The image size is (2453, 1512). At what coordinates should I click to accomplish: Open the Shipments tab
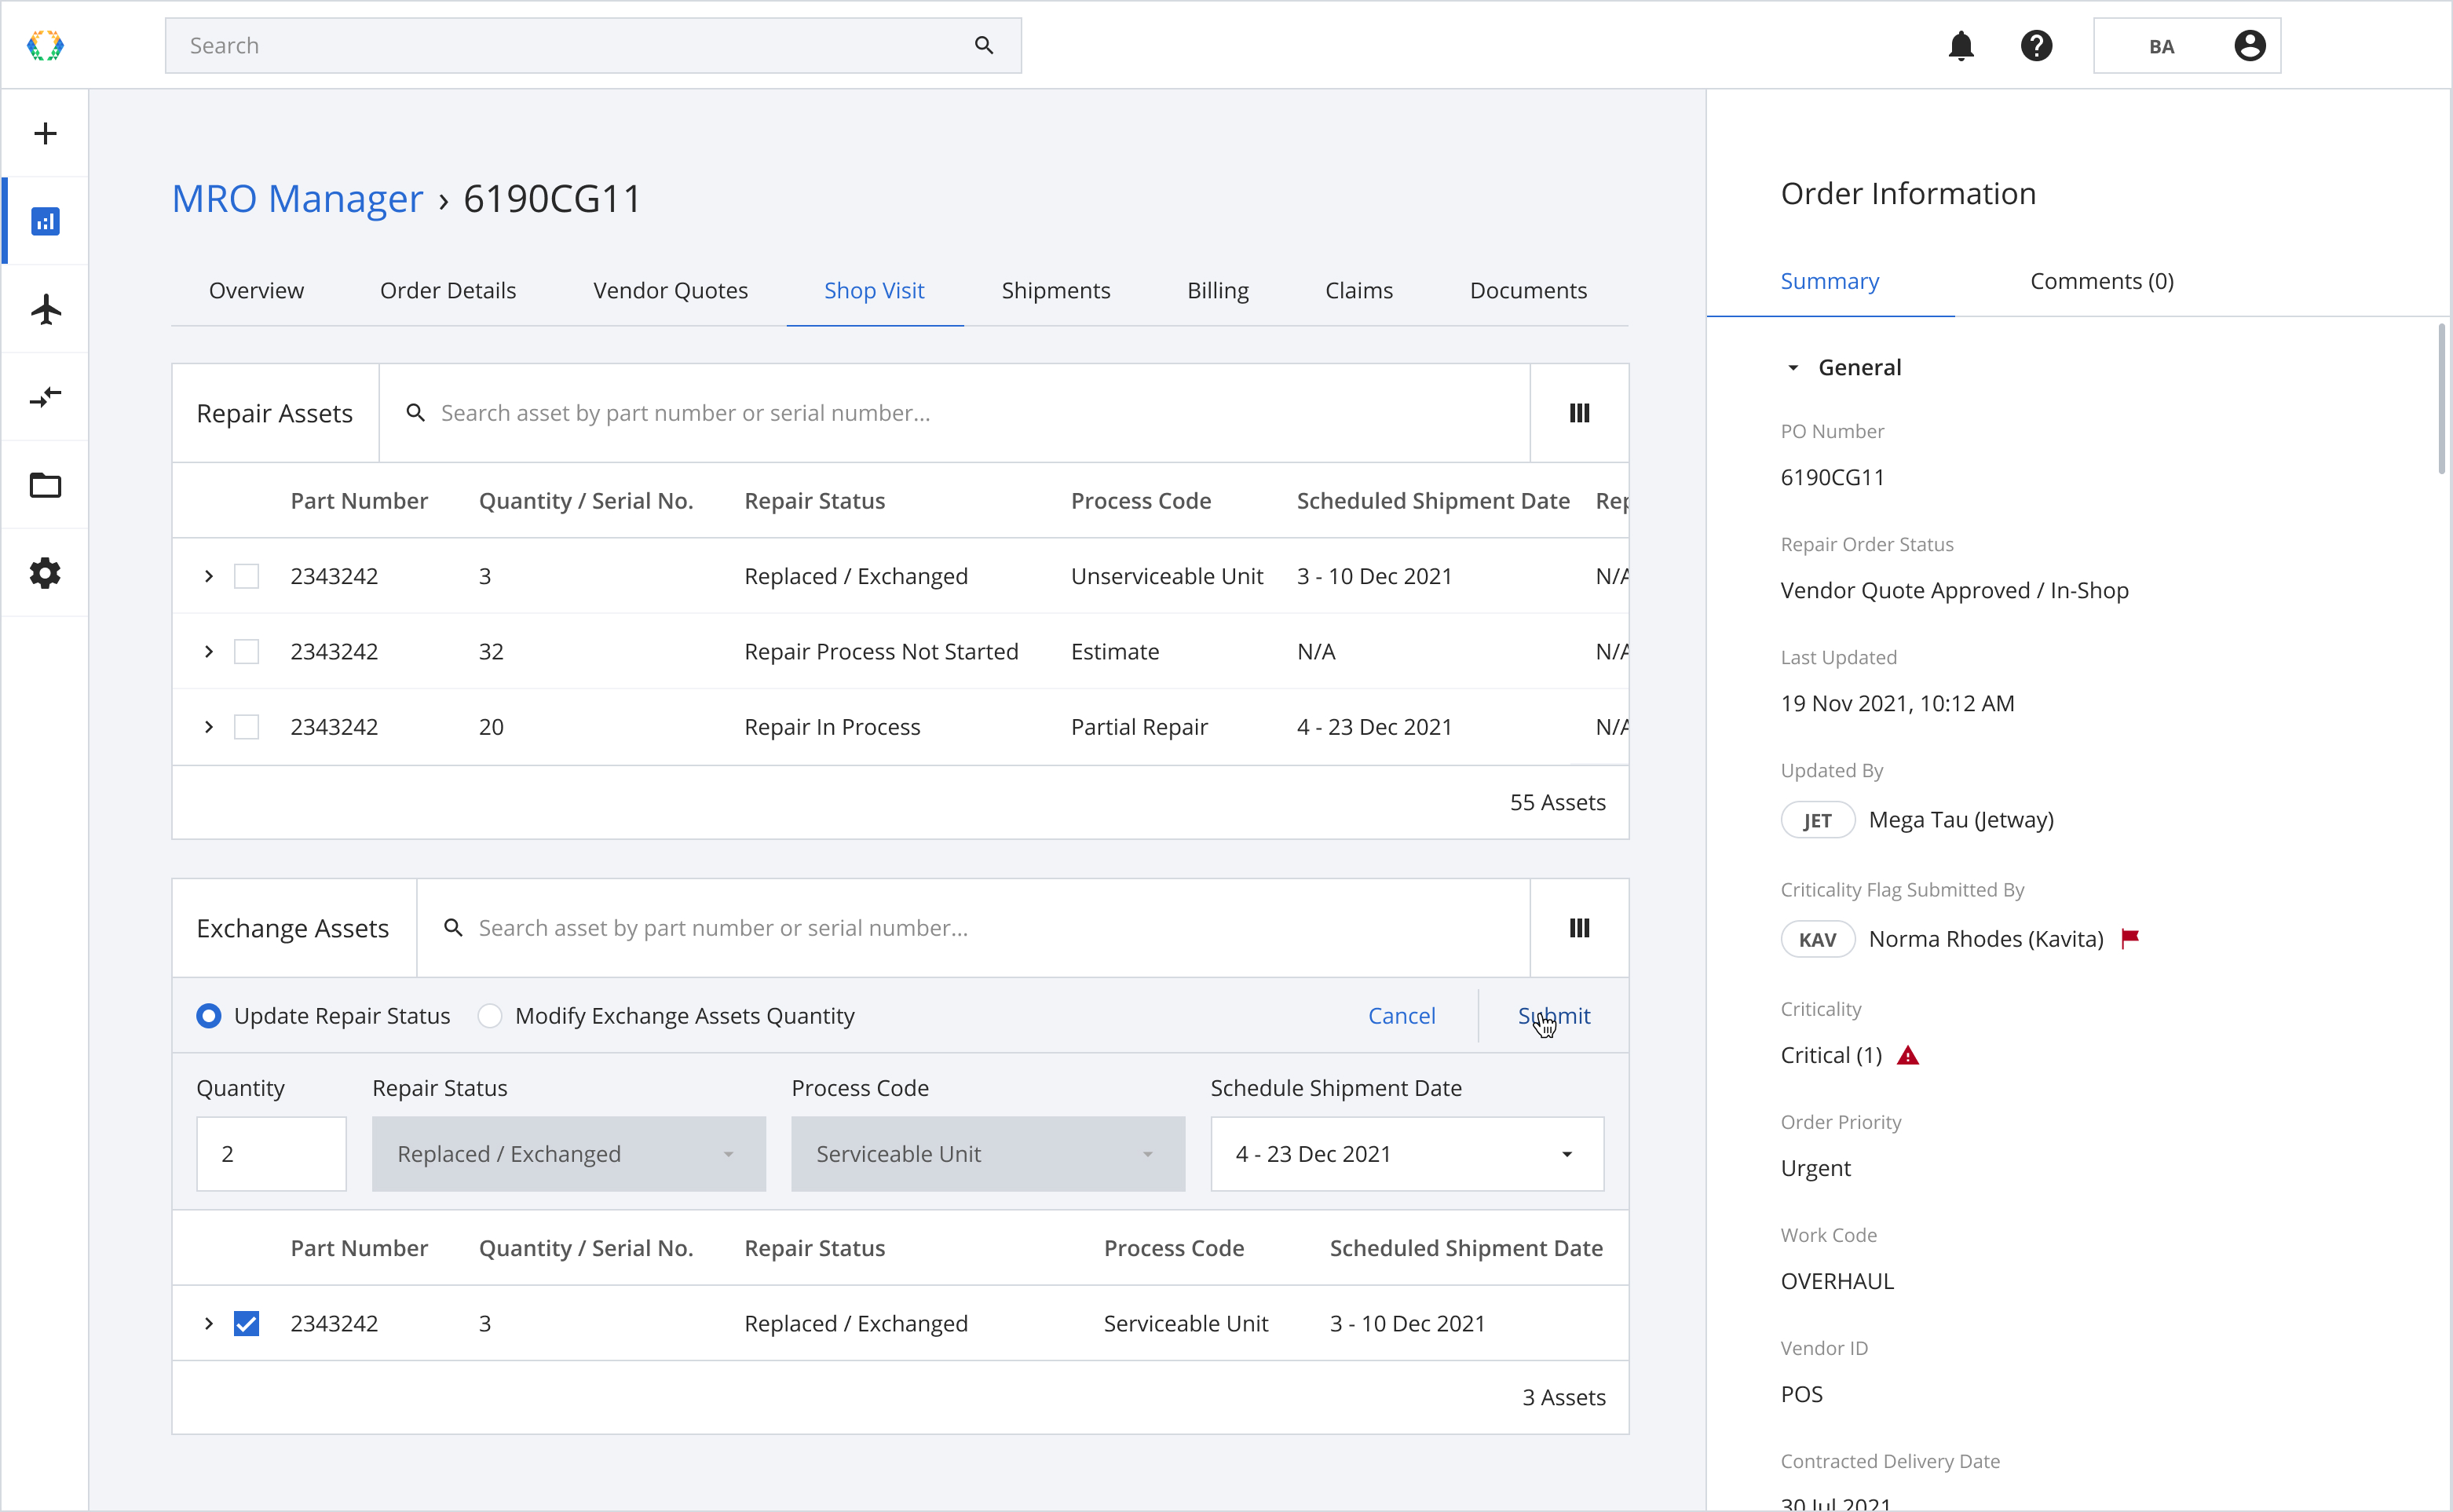pyautogui.click(x=1056, y=291)
